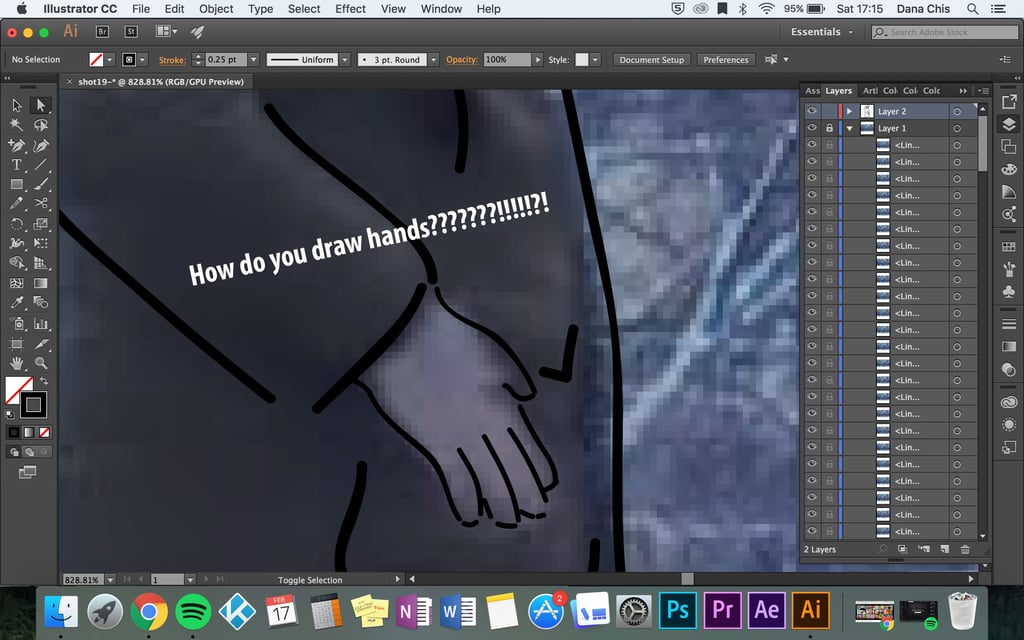This screenshot has height=640, width=1024.
Task: Select the Rotate tool
Action: pyautogui.click(x=17, y=224)
